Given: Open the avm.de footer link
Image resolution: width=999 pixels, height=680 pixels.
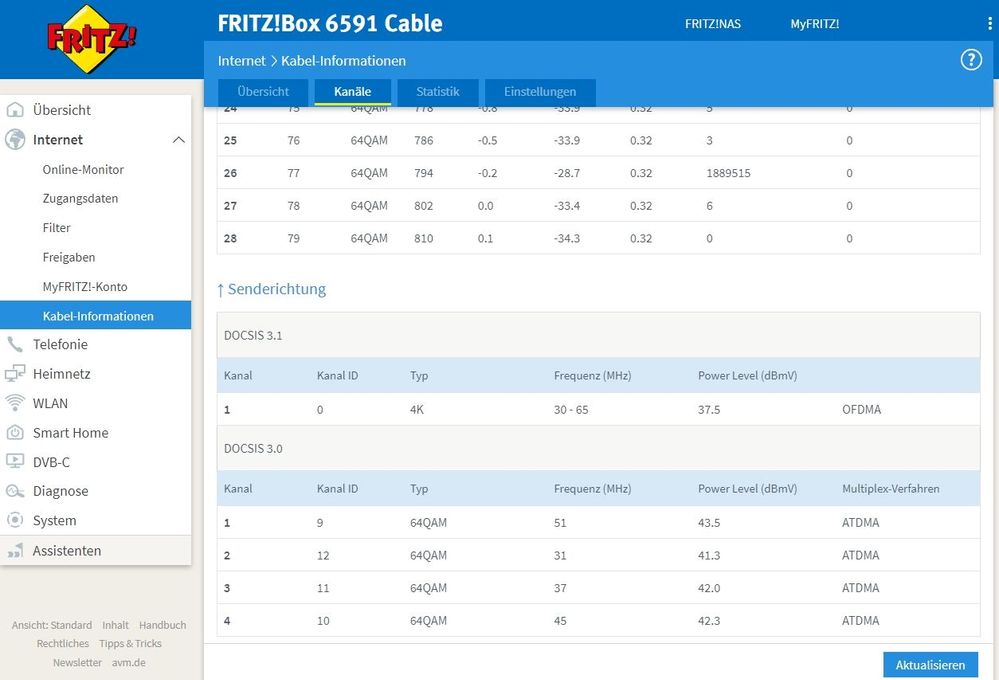Looking at the screenshot, I should tap(129, 663).
